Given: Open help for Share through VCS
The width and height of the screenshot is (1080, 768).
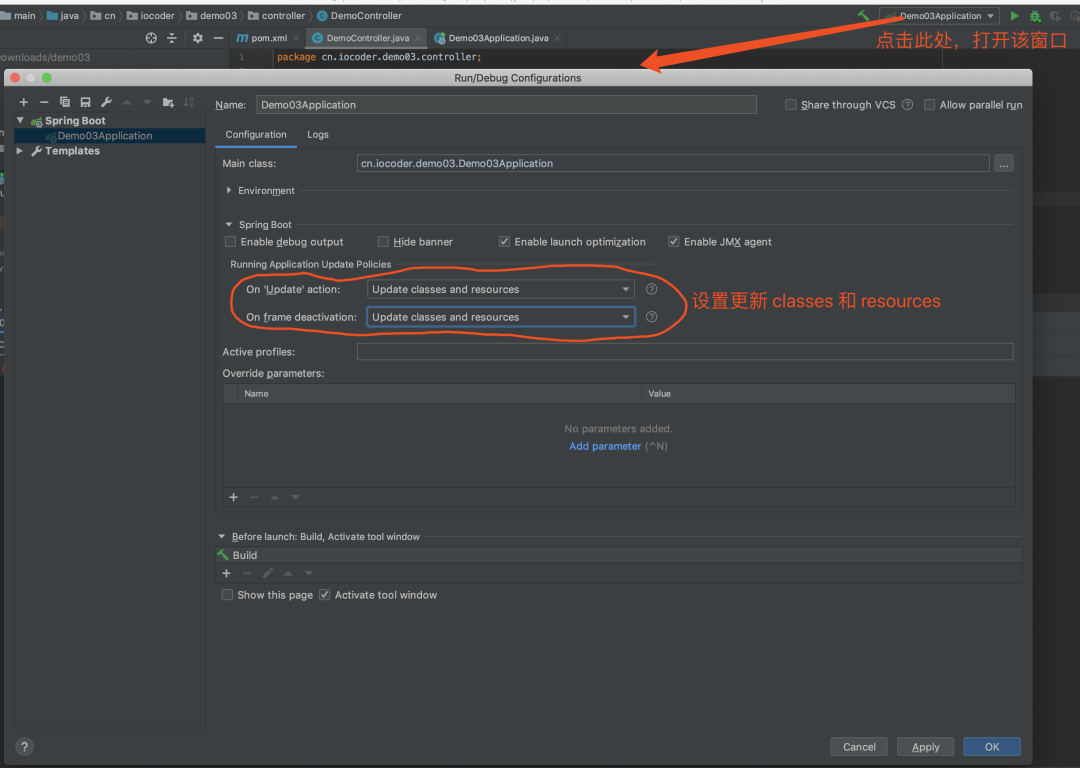Looking at the screenshot, I should point(908,105).
